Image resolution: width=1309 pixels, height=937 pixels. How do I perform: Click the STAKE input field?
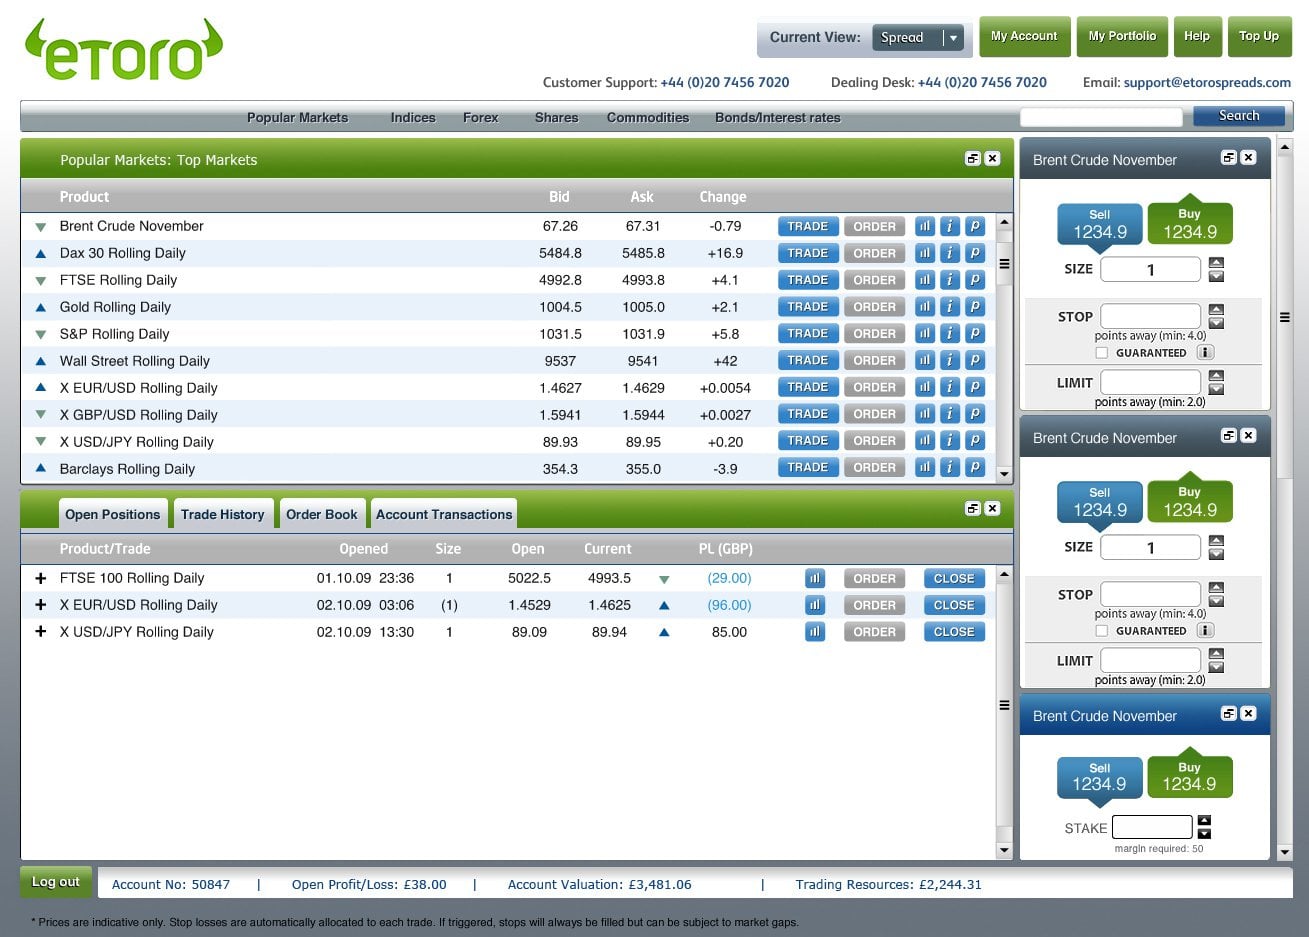[x=1152, y=827]
